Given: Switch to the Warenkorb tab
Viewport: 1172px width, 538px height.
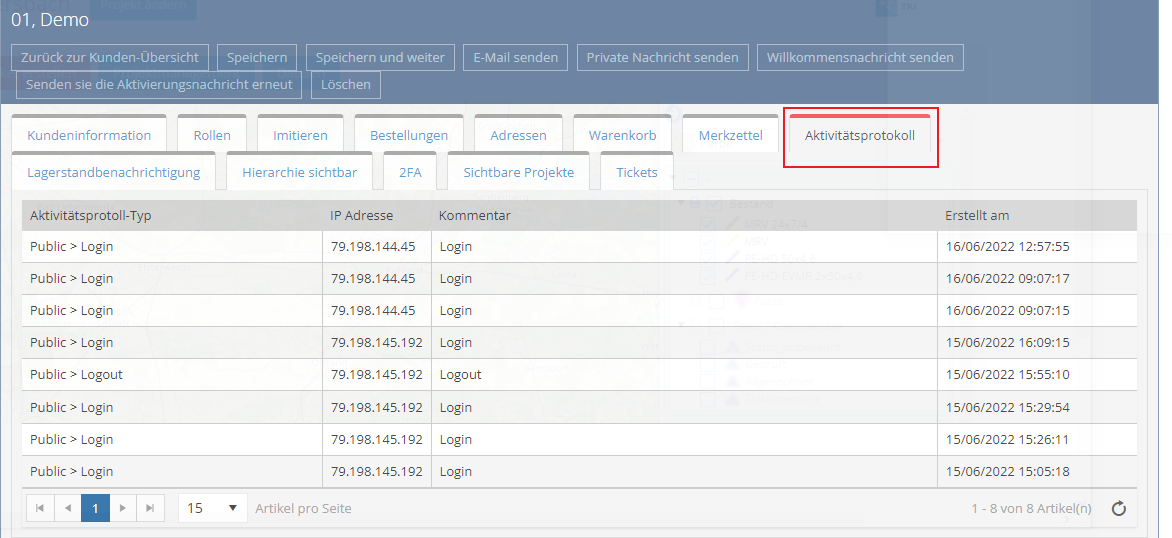Looking at the screenshot, I should tap(622, 135).
